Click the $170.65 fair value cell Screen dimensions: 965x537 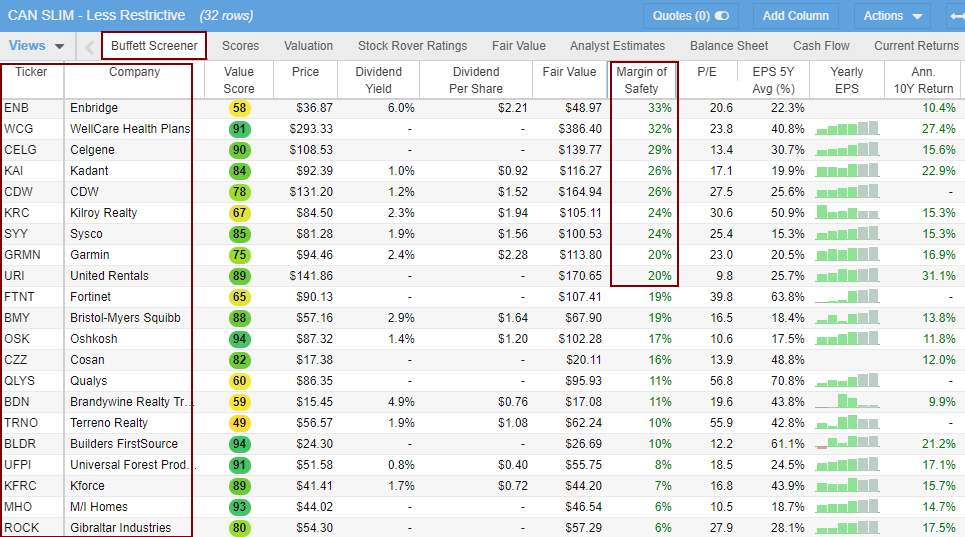tap(580, 276)
